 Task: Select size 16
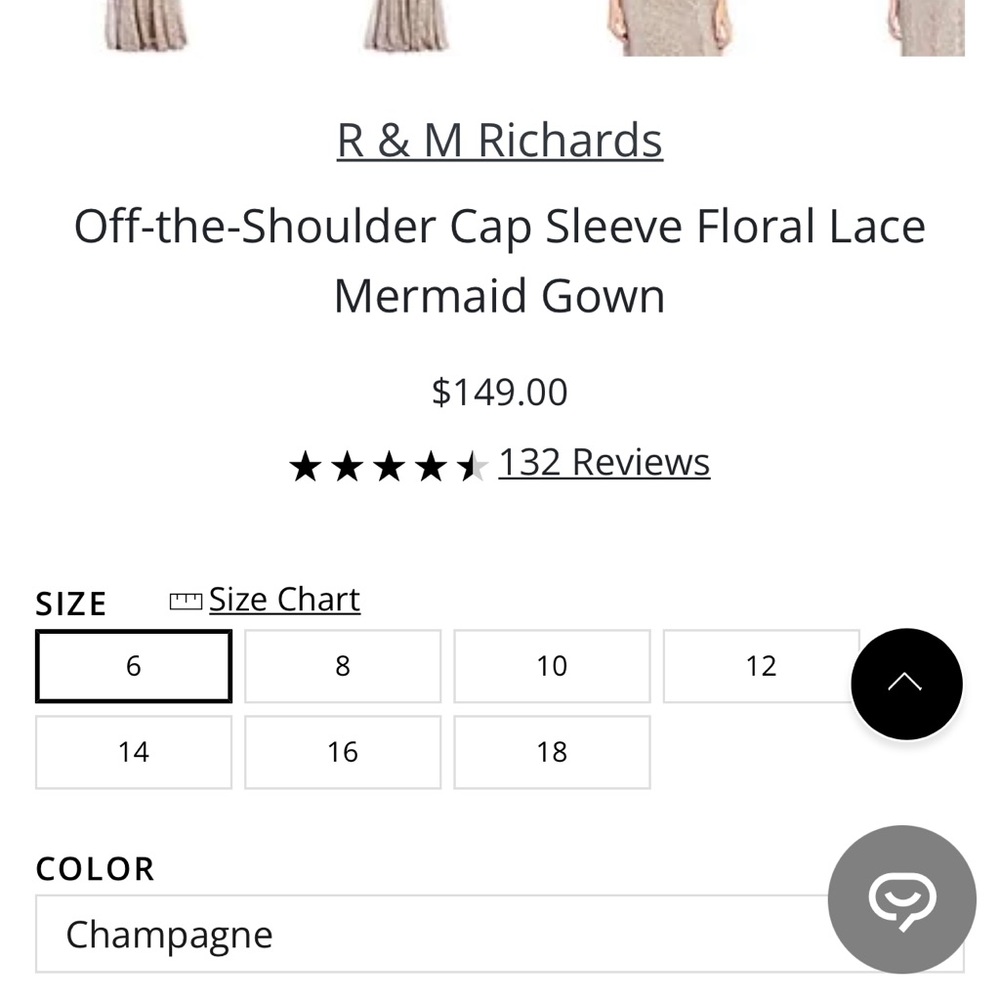[x=342, y=751]
